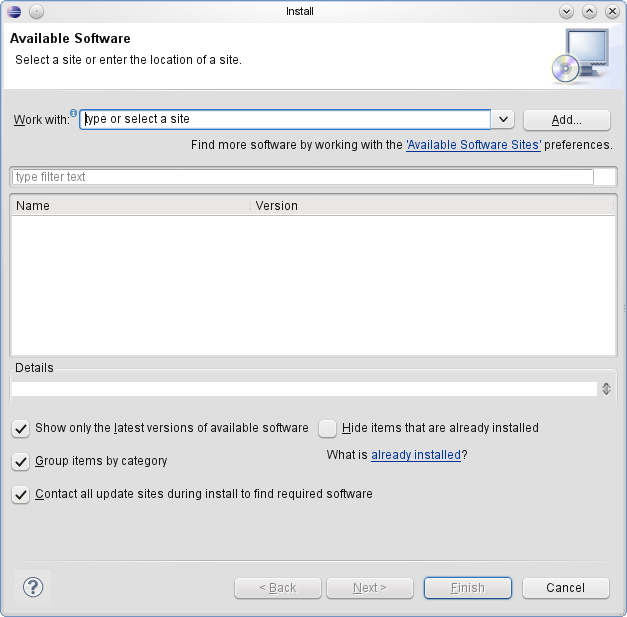Click the Eclipse icon in title bar
This screenshot has height=617, width=627.
pyautogui.click(x=12, y=11)
